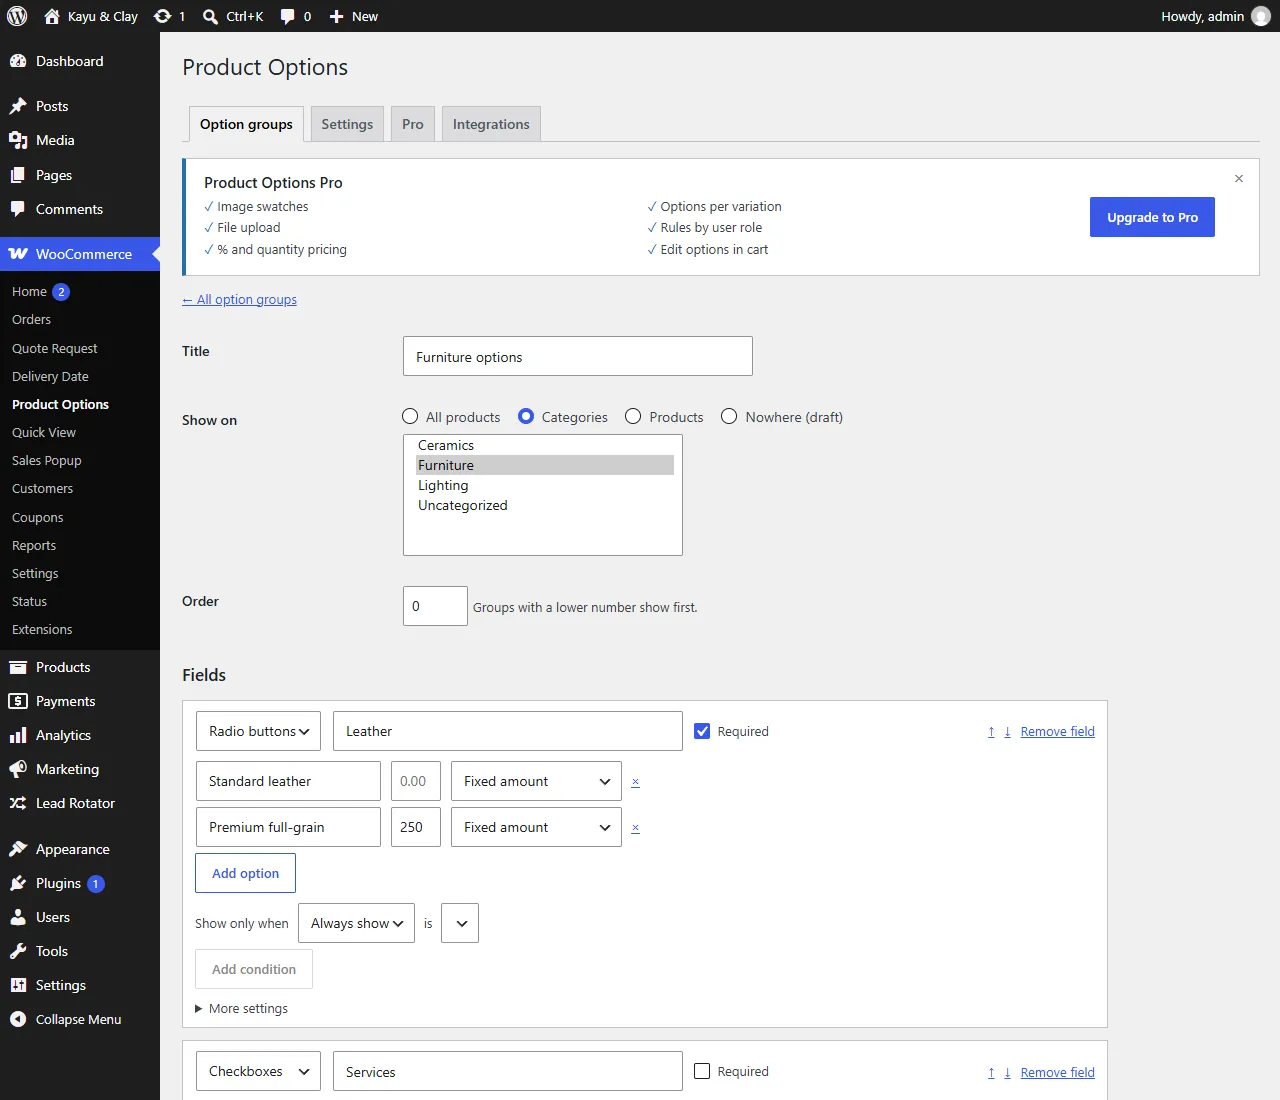Expand More settings for Leather field
The width and height of the screenshot is (1280, 1100).
point(241,1008)
